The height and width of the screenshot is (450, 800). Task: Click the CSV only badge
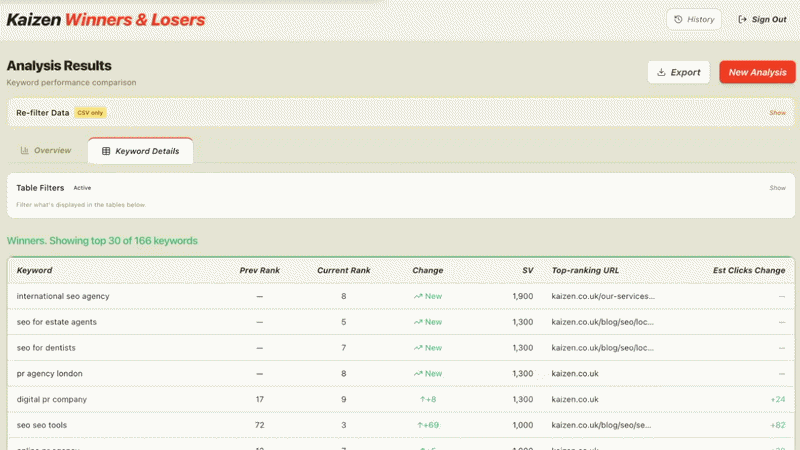click(90, 113)
